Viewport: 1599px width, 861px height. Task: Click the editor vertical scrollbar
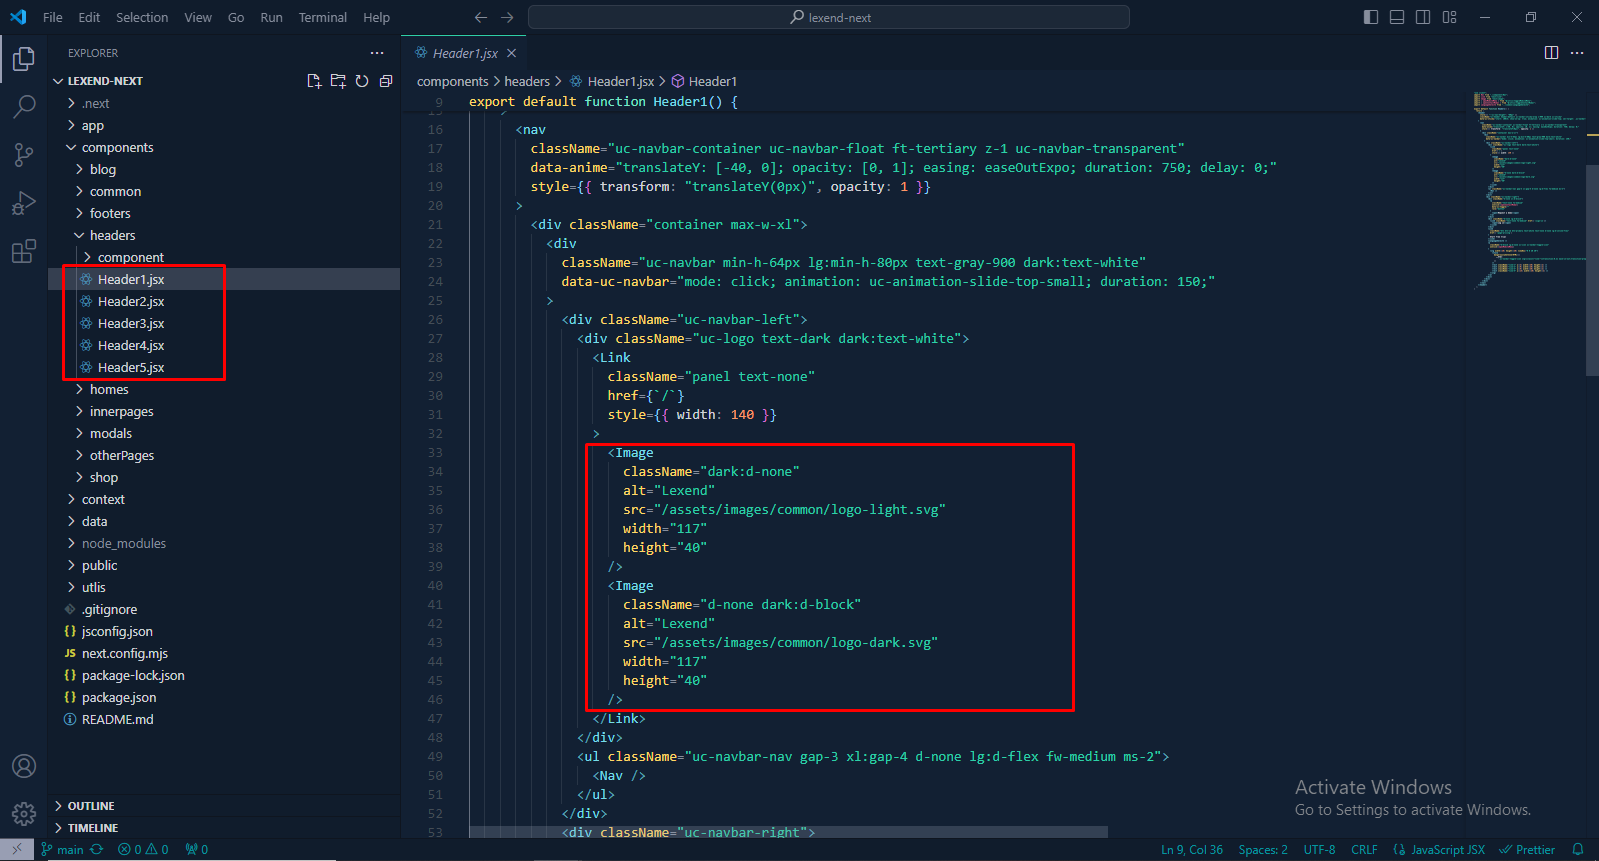pyautogui.click(x=1593, y=270)
